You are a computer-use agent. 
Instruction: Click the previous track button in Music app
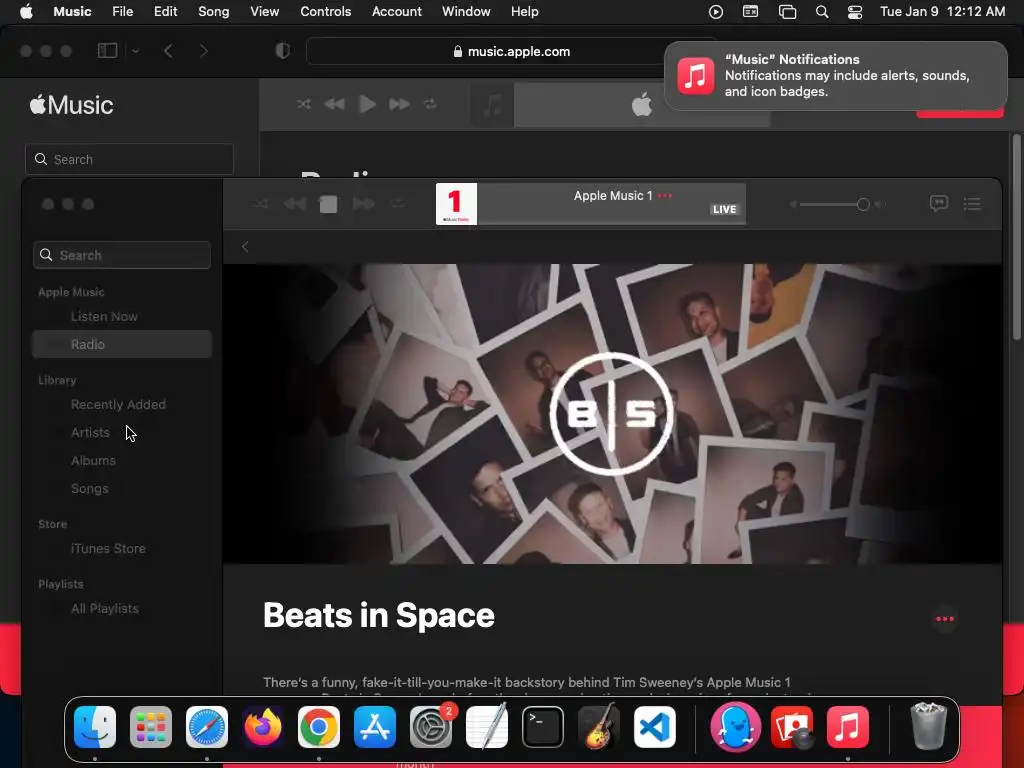coord(295,204)
